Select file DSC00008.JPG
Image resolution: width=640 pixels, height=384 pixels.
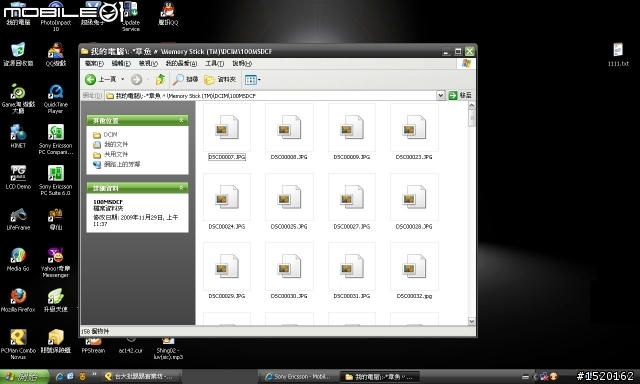(289, 133)
